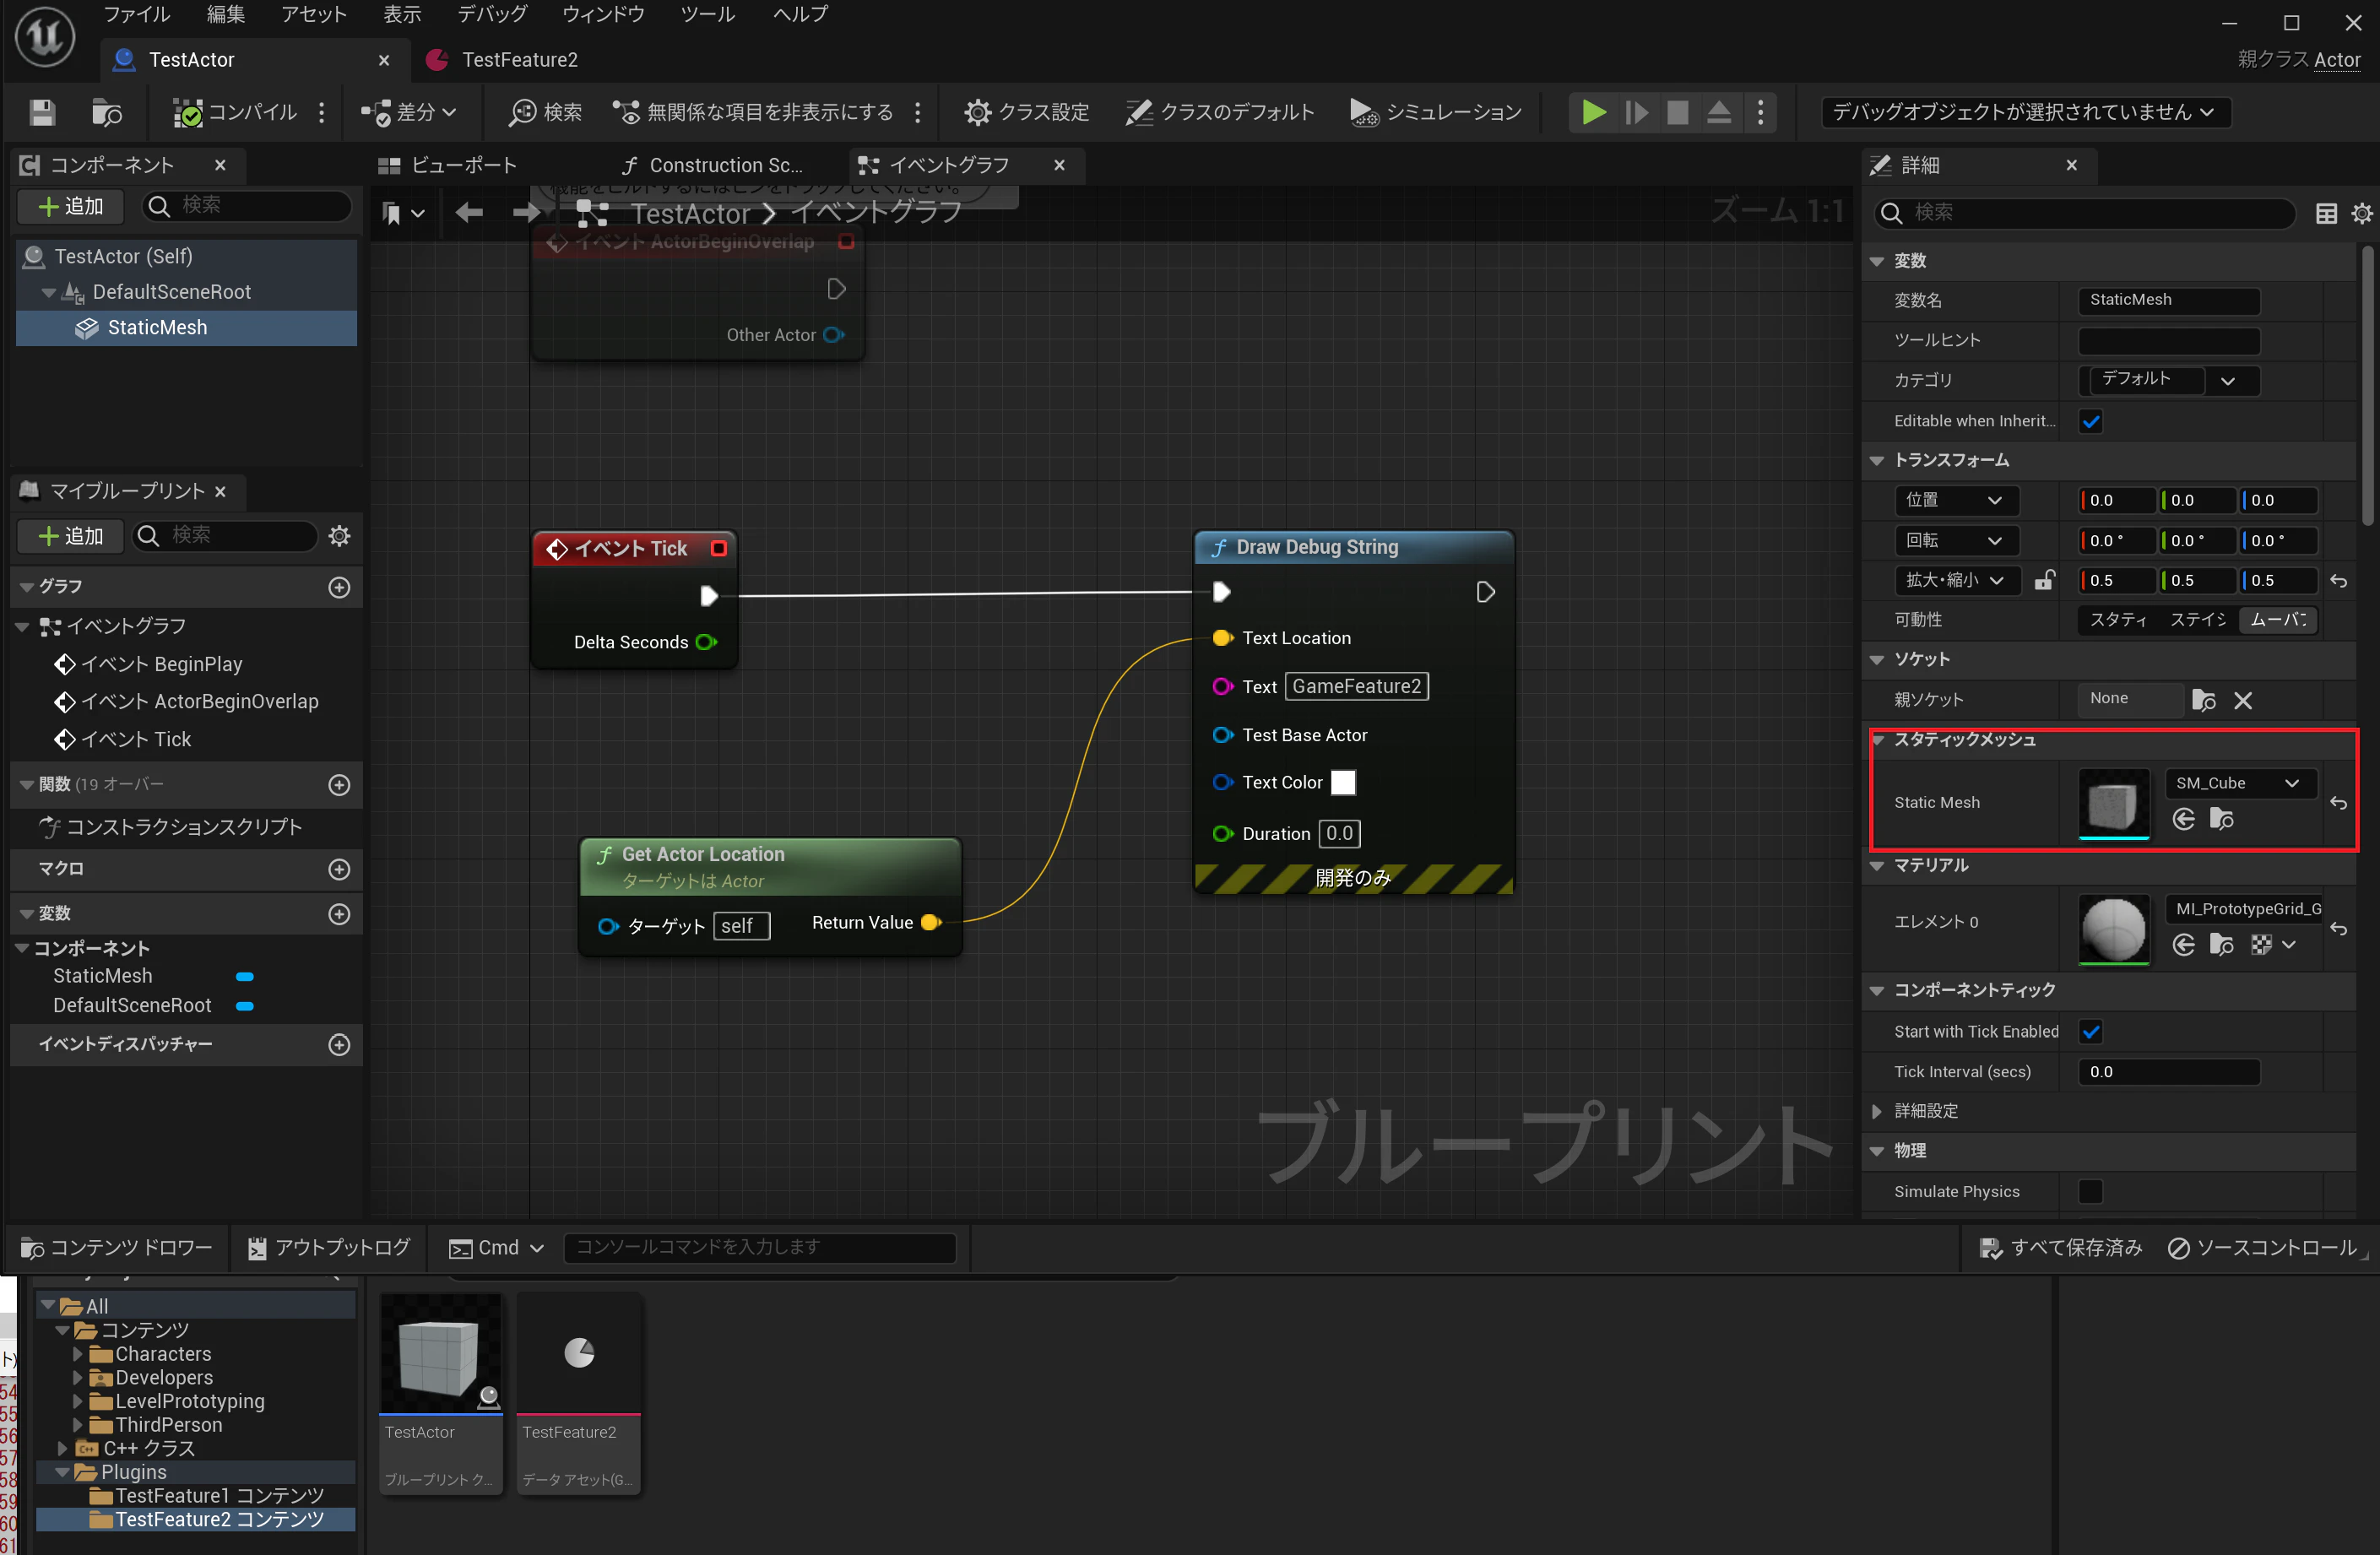2380x1555 pixels.
Task: Compile the blueprint with the コンパイル button
Action: (x=236, y=112)
